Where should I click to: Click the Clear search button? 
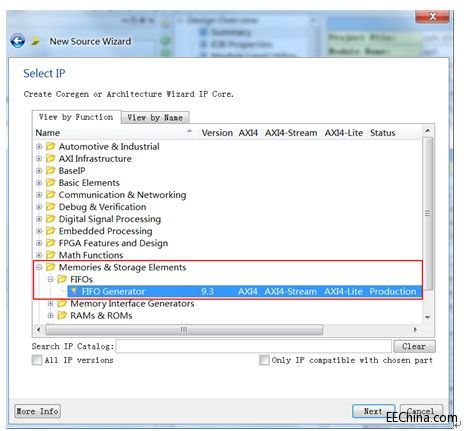click(414, 346)
